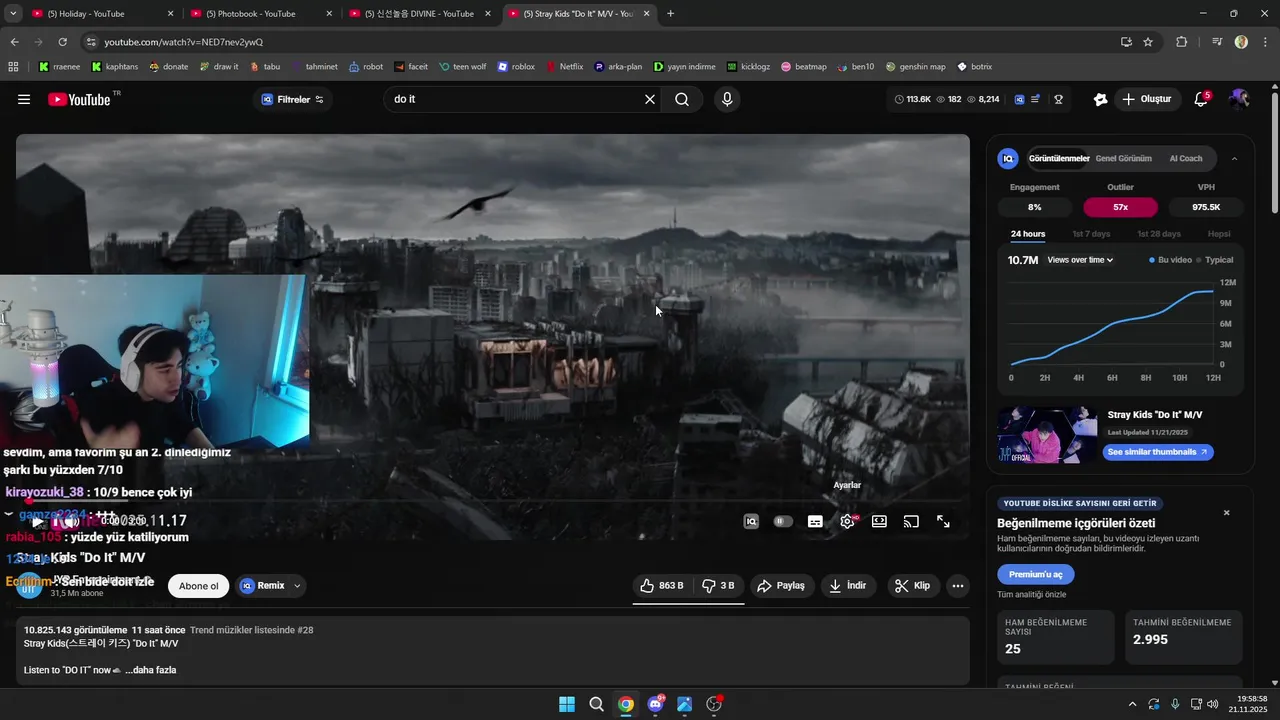
Task: Toggle autoplay switch in player
Action: (783, 521)
